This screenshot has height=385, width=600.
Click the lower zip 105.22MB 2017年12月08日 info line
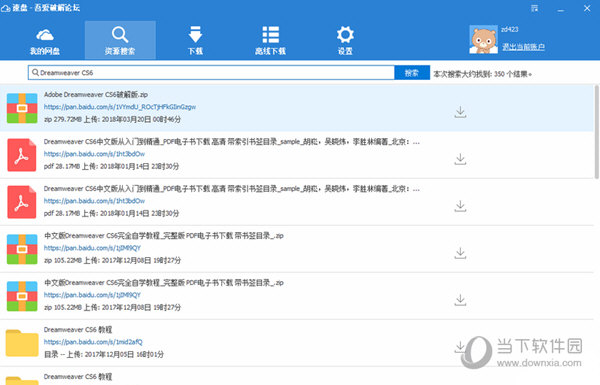point(112,307)
